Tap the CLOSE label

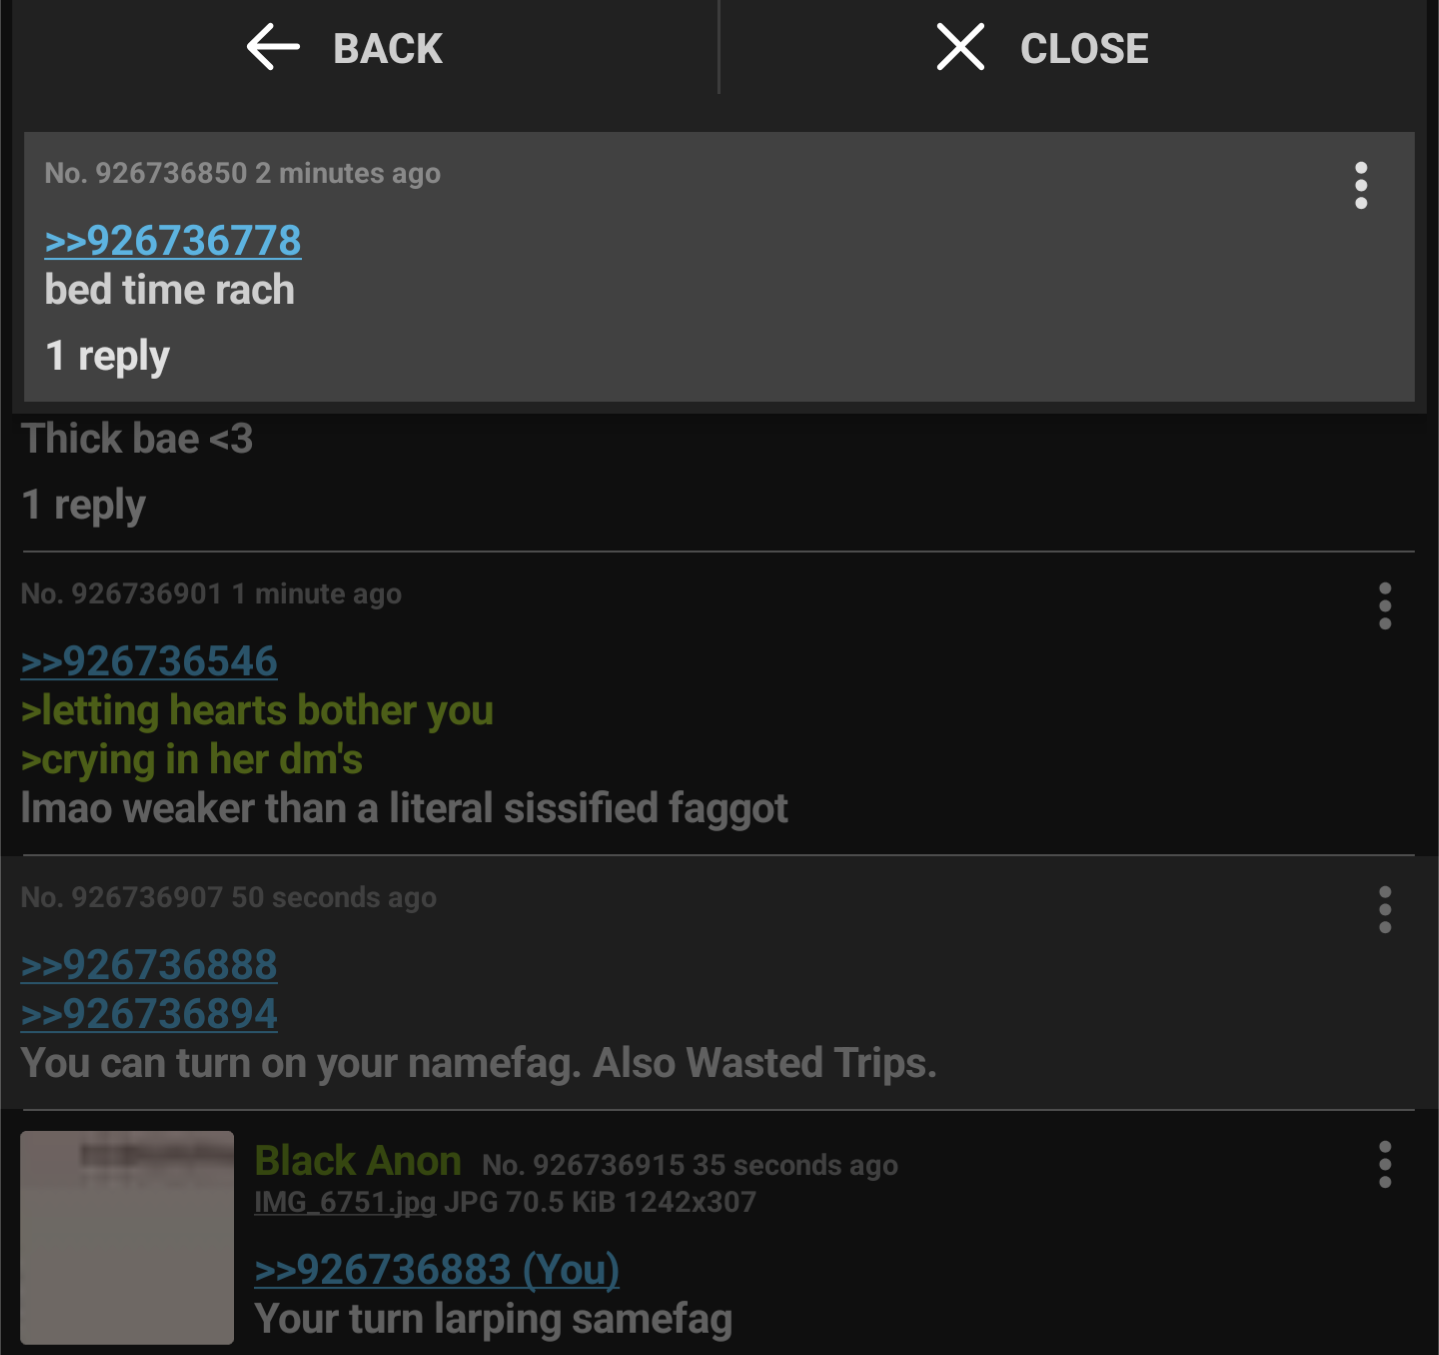tap(1084, 49)
